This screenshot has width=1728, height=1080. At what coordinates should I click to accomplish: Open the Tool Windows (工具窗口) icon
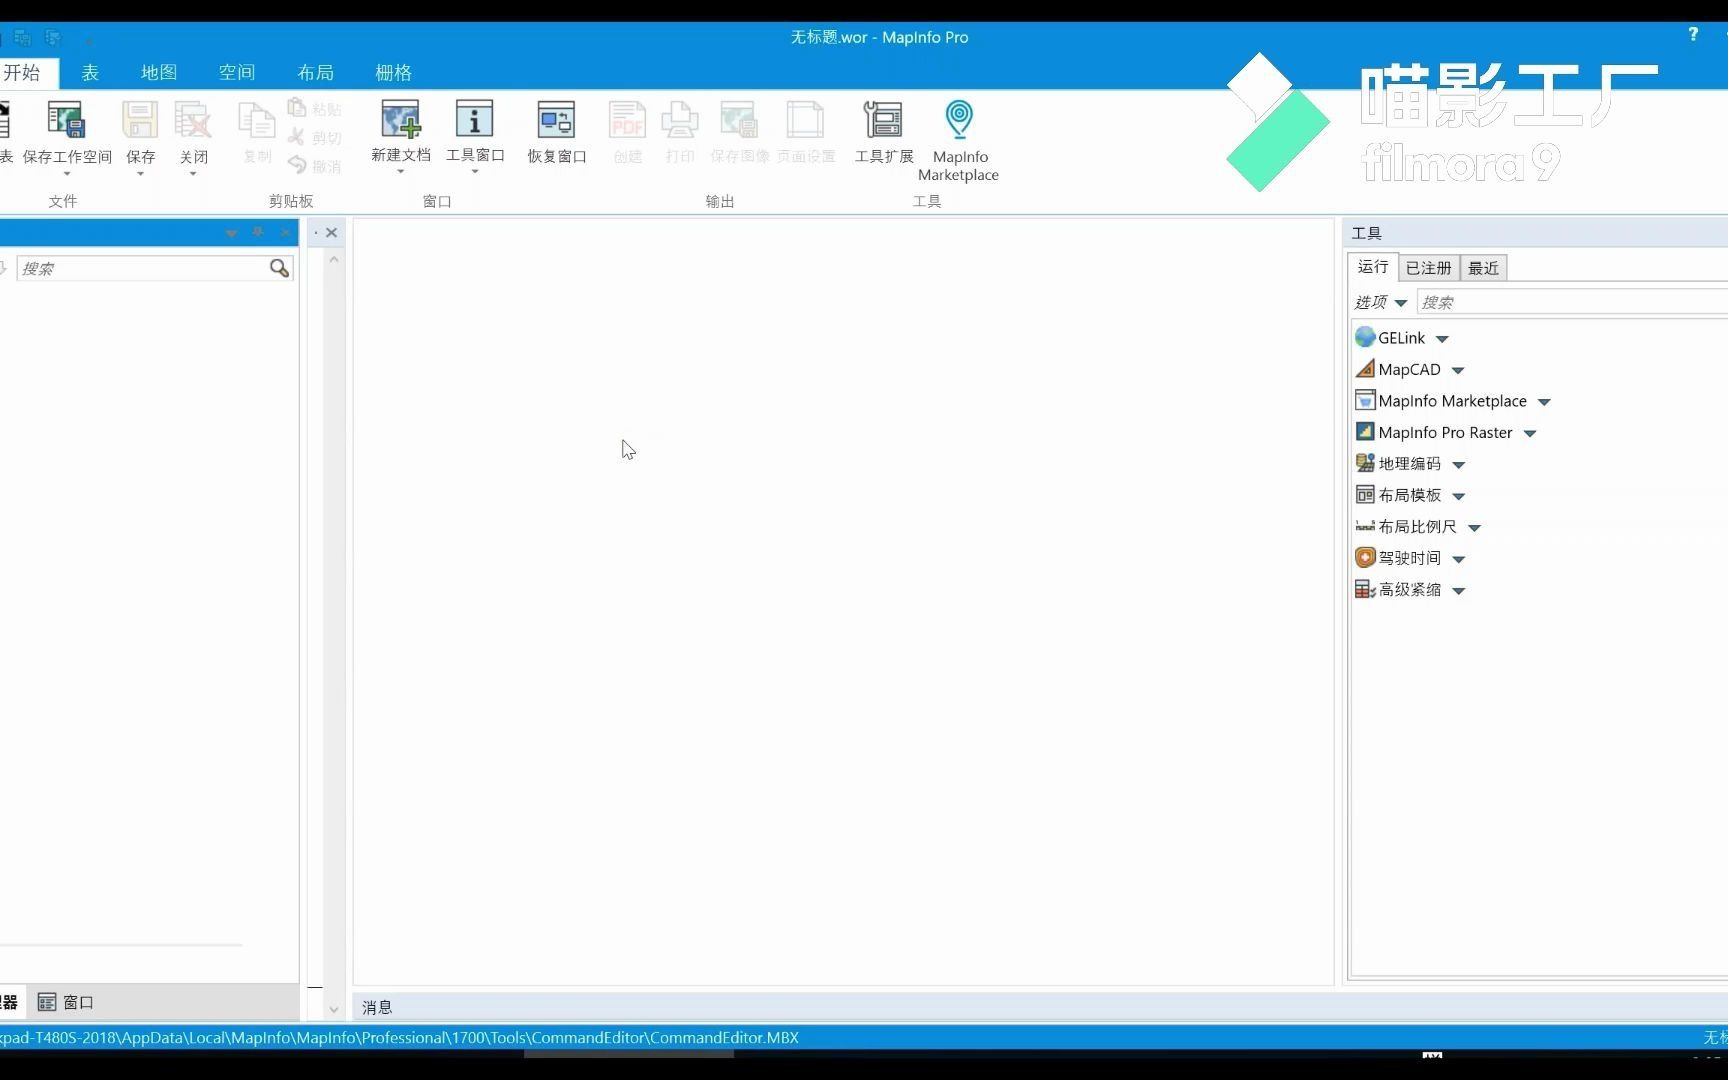[475, 119]
